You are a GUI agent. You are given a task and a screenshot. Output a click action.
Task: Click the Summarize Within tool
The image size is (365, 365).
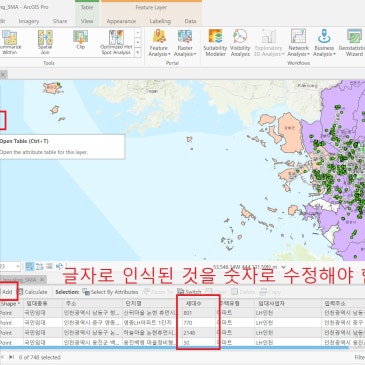click(10, 42)
